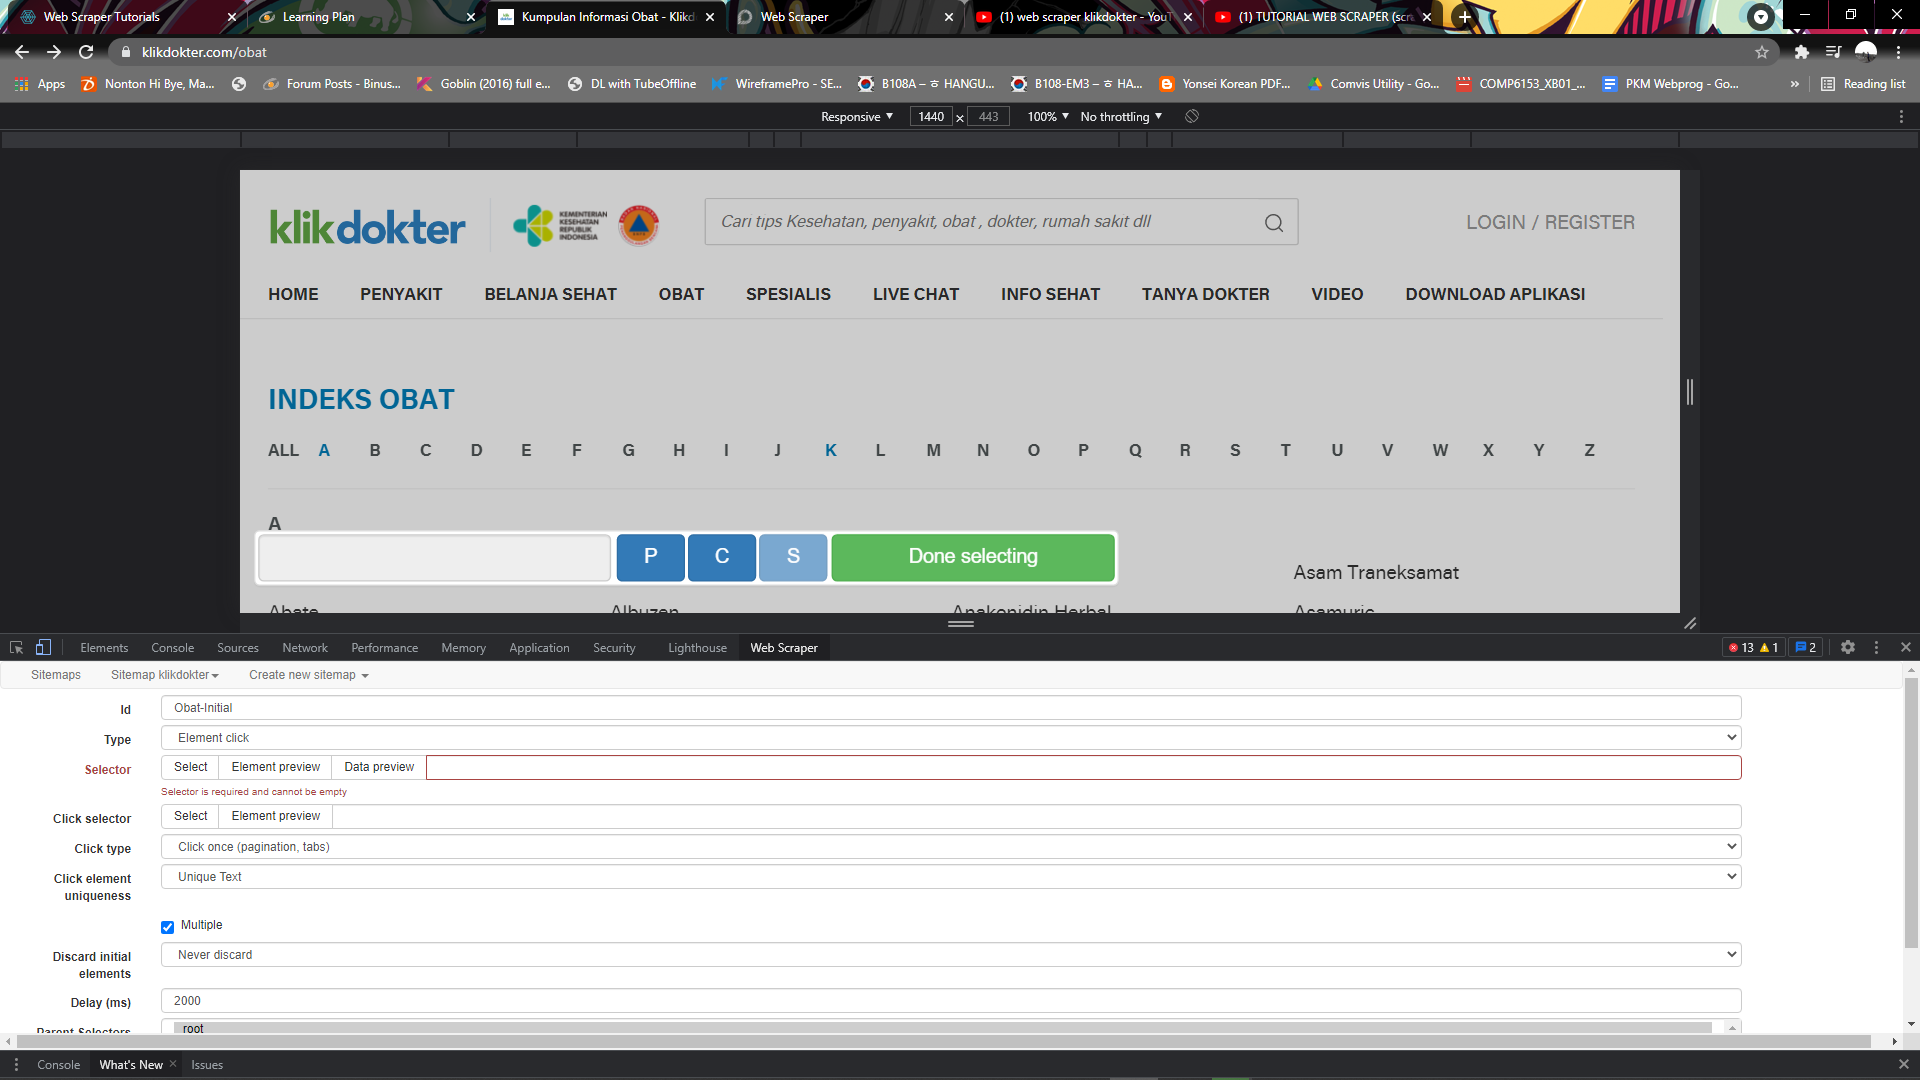Switch to the Lighthouse DevTools tab

pos(697,648)
